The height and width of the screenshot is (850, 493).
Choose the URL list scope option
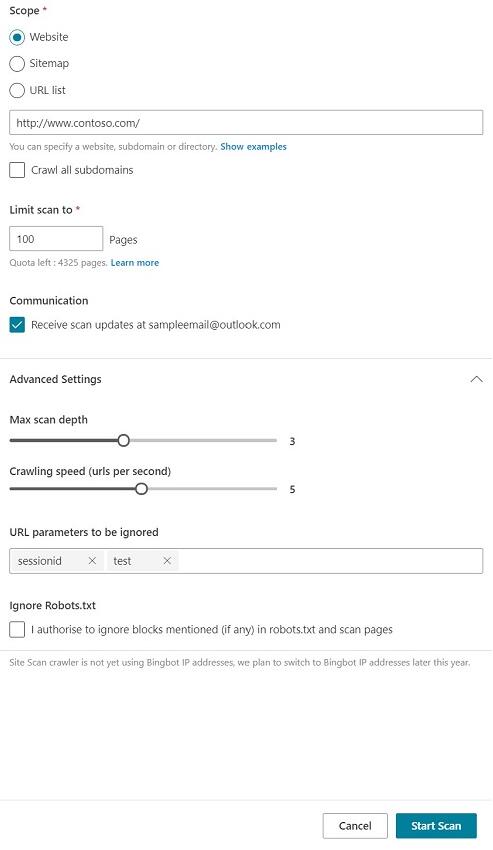pyautogui.click(x=17, y=90)
